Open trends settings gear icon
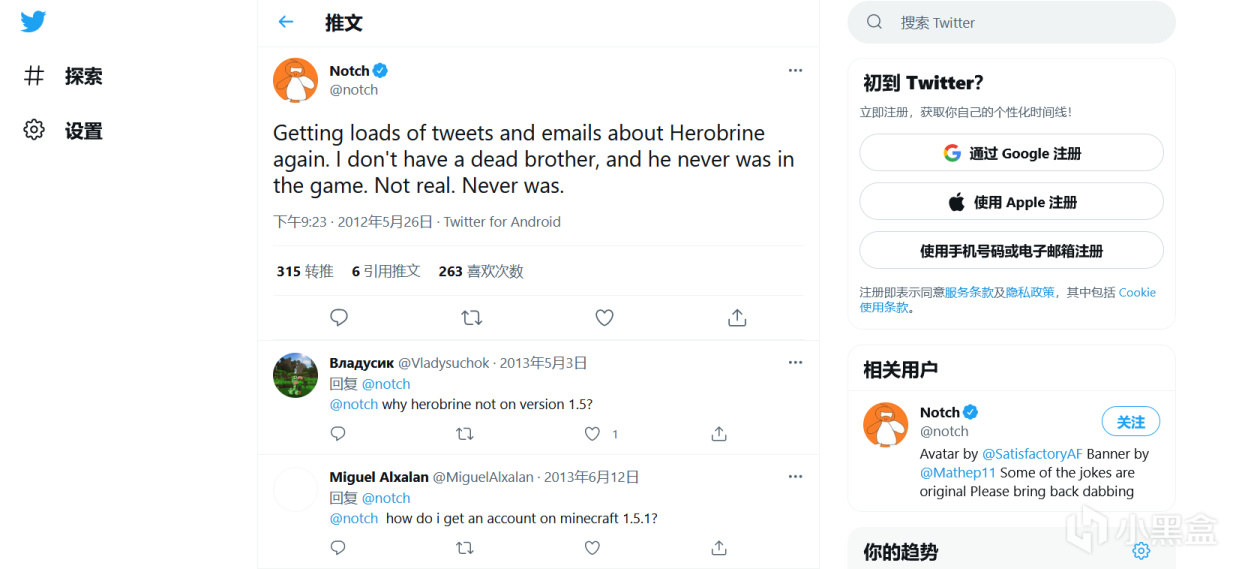1254x569 pixels. 1141,551
